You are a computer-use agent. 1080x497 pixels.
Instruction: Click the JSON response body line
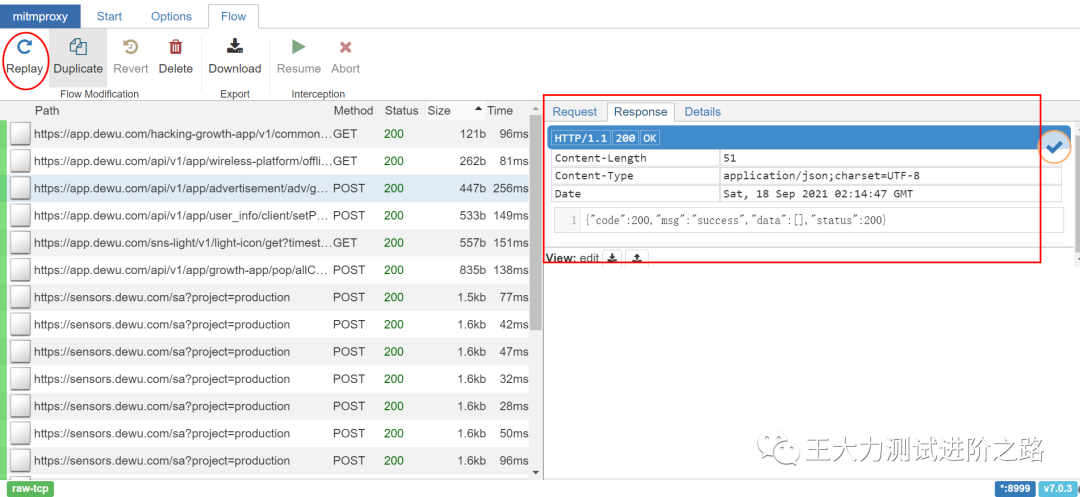(x=735, y=221)
